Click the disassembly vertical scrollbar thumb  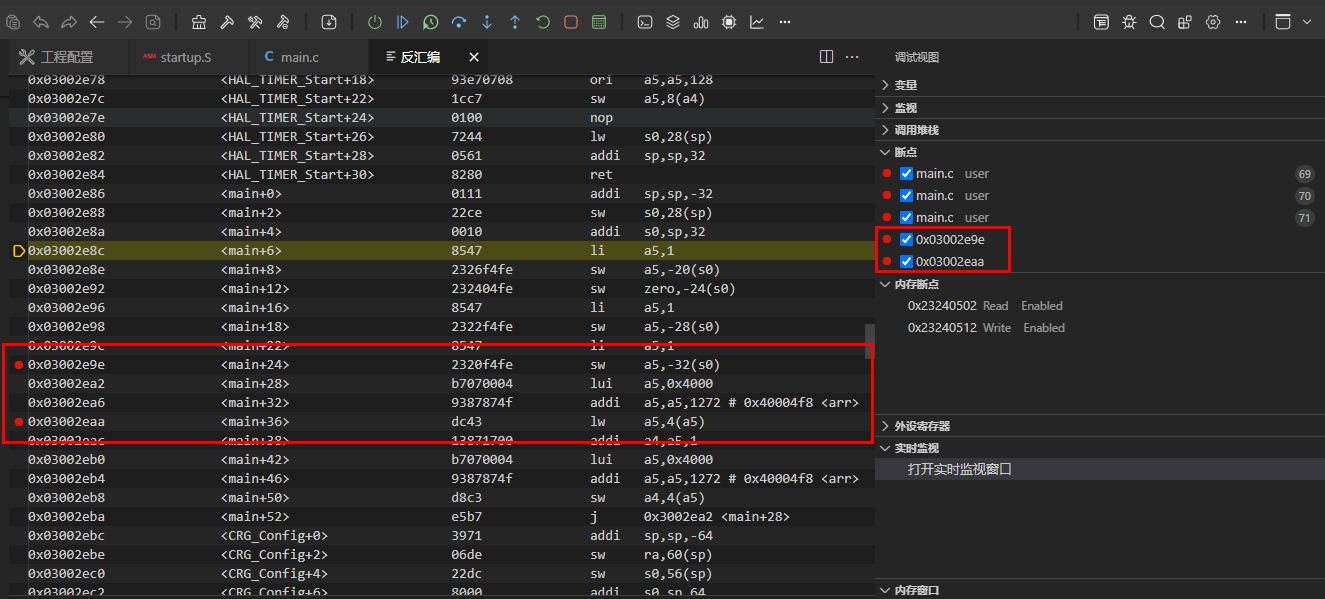(869, 341)
